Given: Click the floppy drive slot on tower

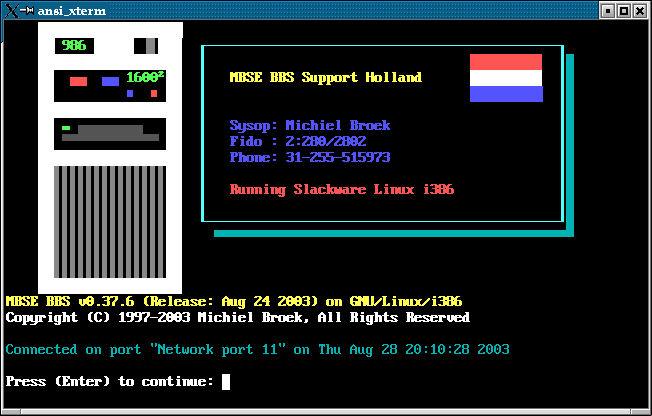Looking at the screenshot, I should (110, 133).
